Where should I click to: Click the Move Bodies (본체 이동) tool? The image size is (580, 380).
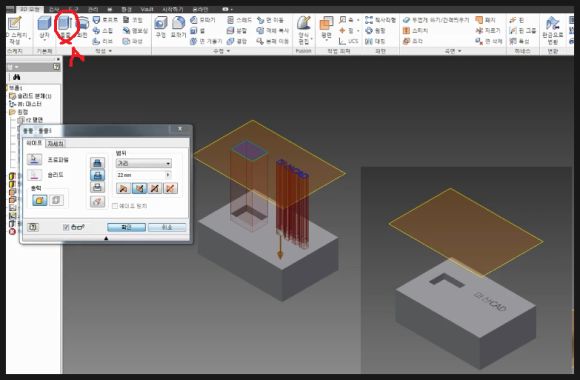point(273,41)
